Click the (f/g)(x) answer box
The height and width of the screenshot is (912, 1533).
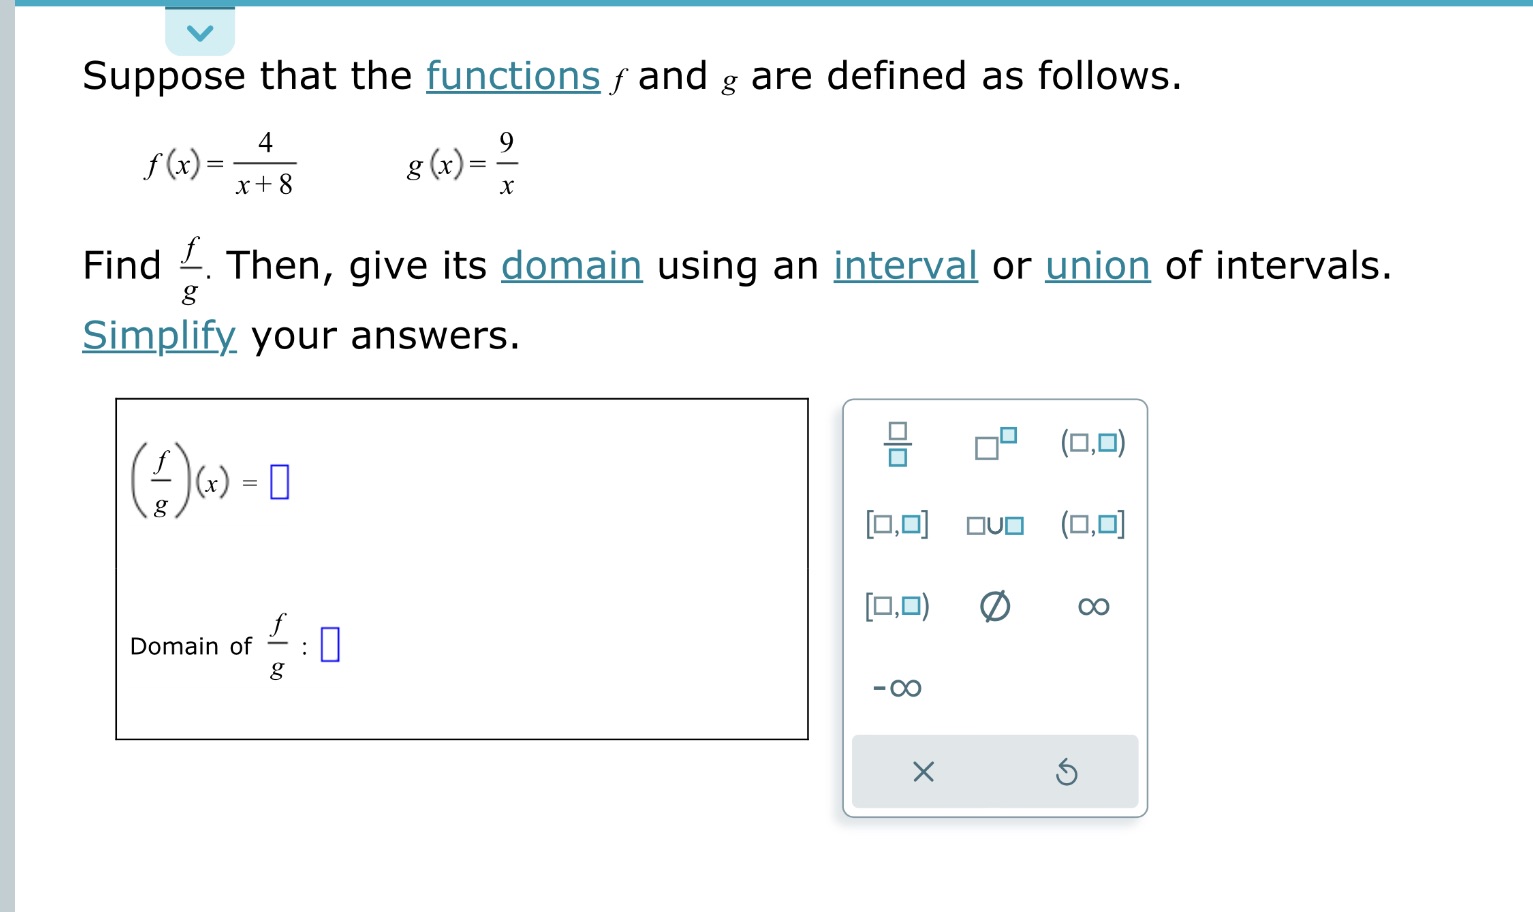click(x=279, y=481)
